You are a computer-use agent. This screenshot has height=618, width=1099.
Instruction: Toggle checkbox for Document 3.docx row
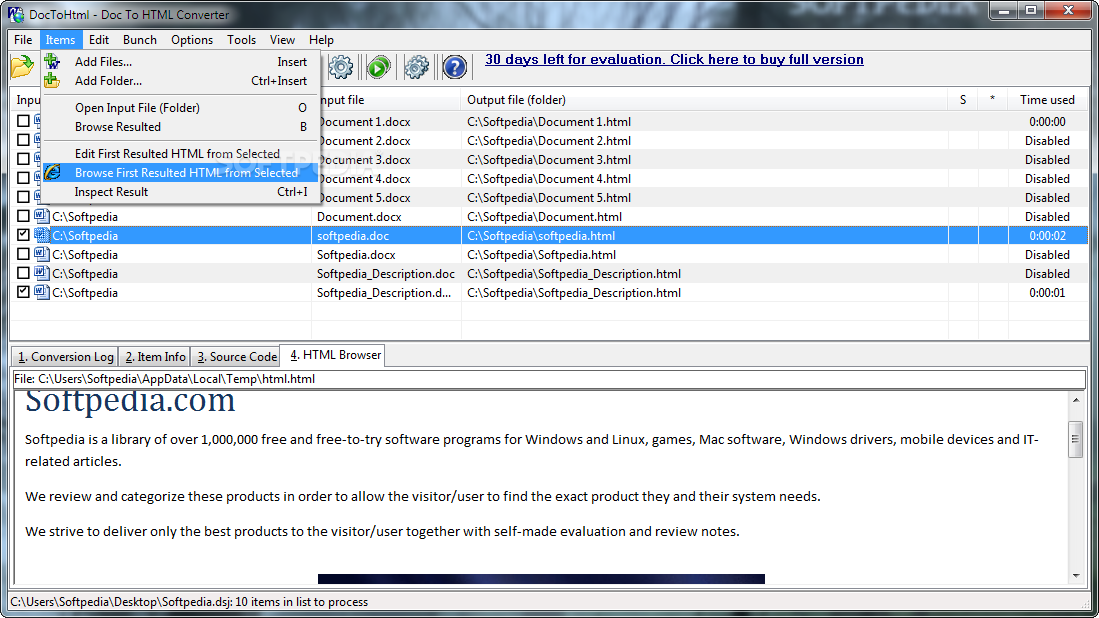tap(23, 158)
